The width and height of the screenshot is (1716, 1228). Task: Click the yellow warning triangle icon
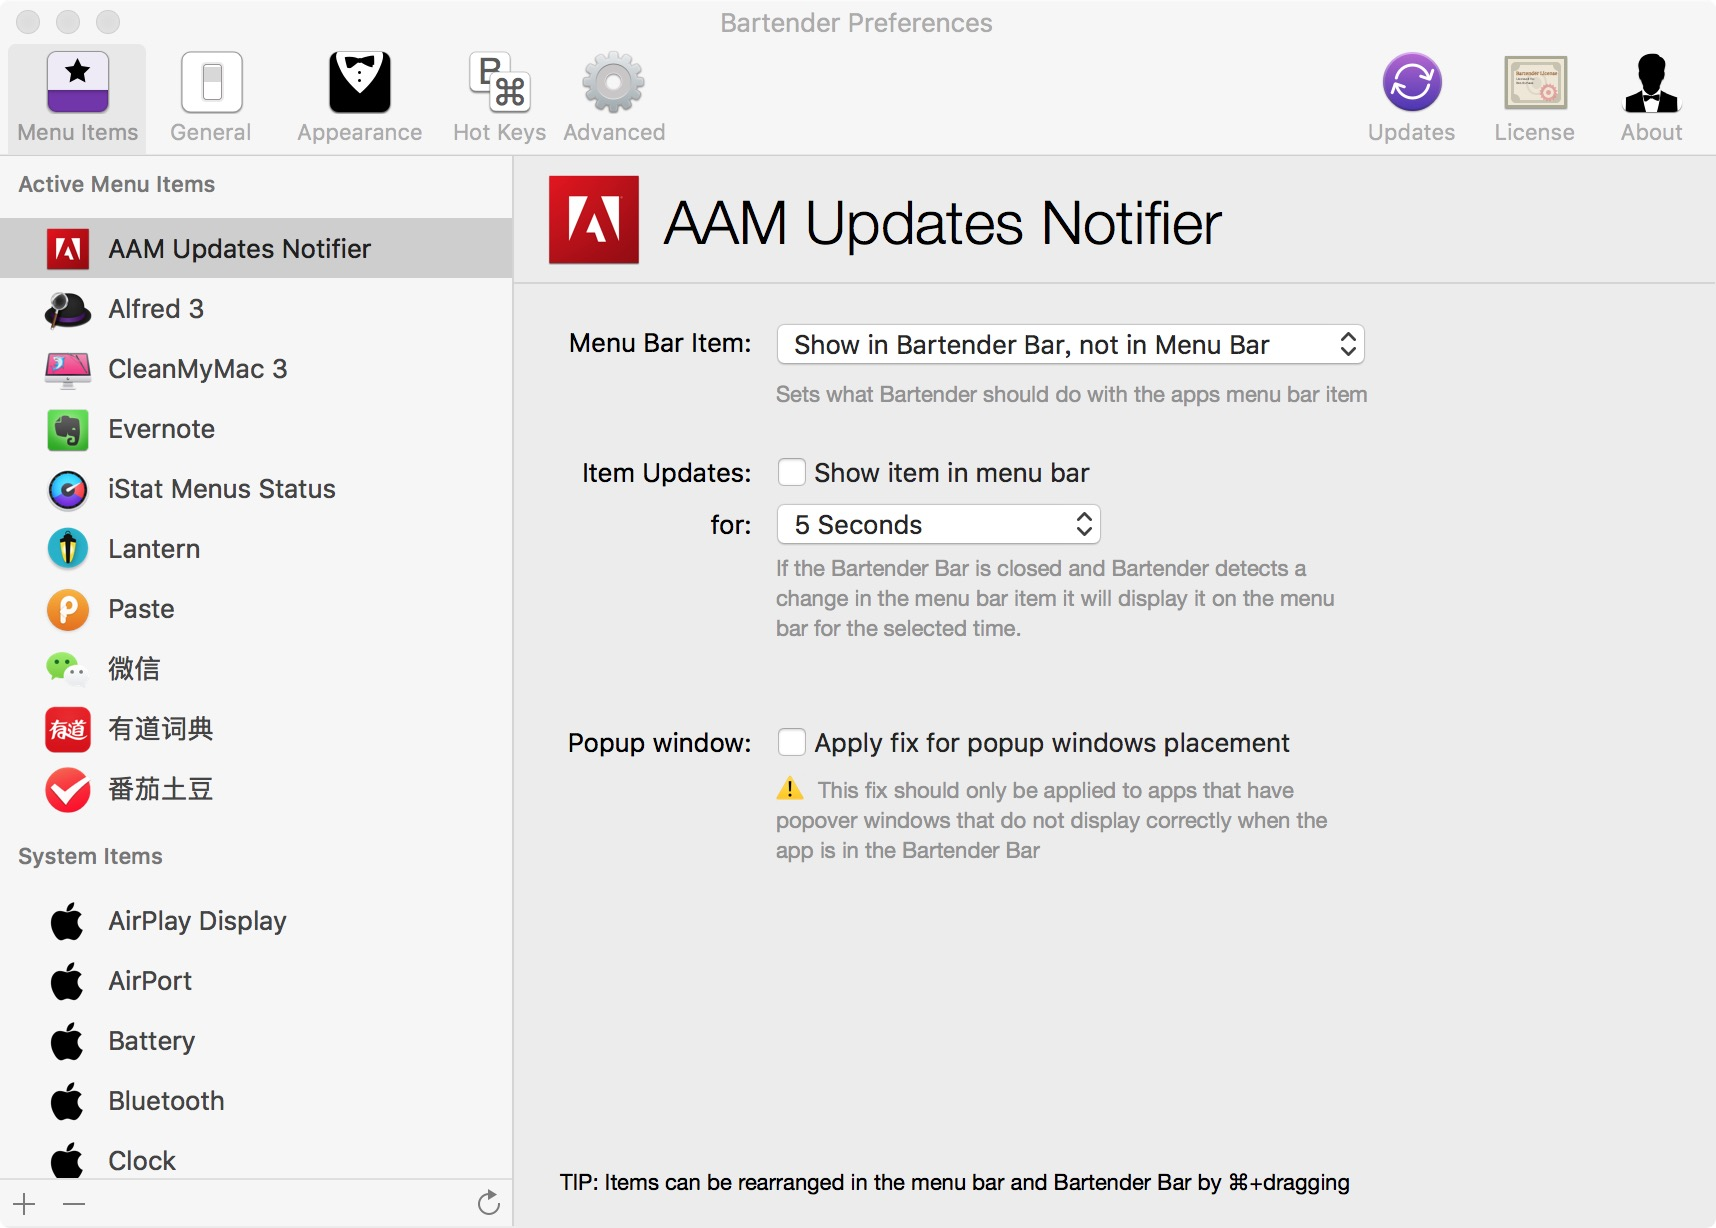[x=790, y=789]
